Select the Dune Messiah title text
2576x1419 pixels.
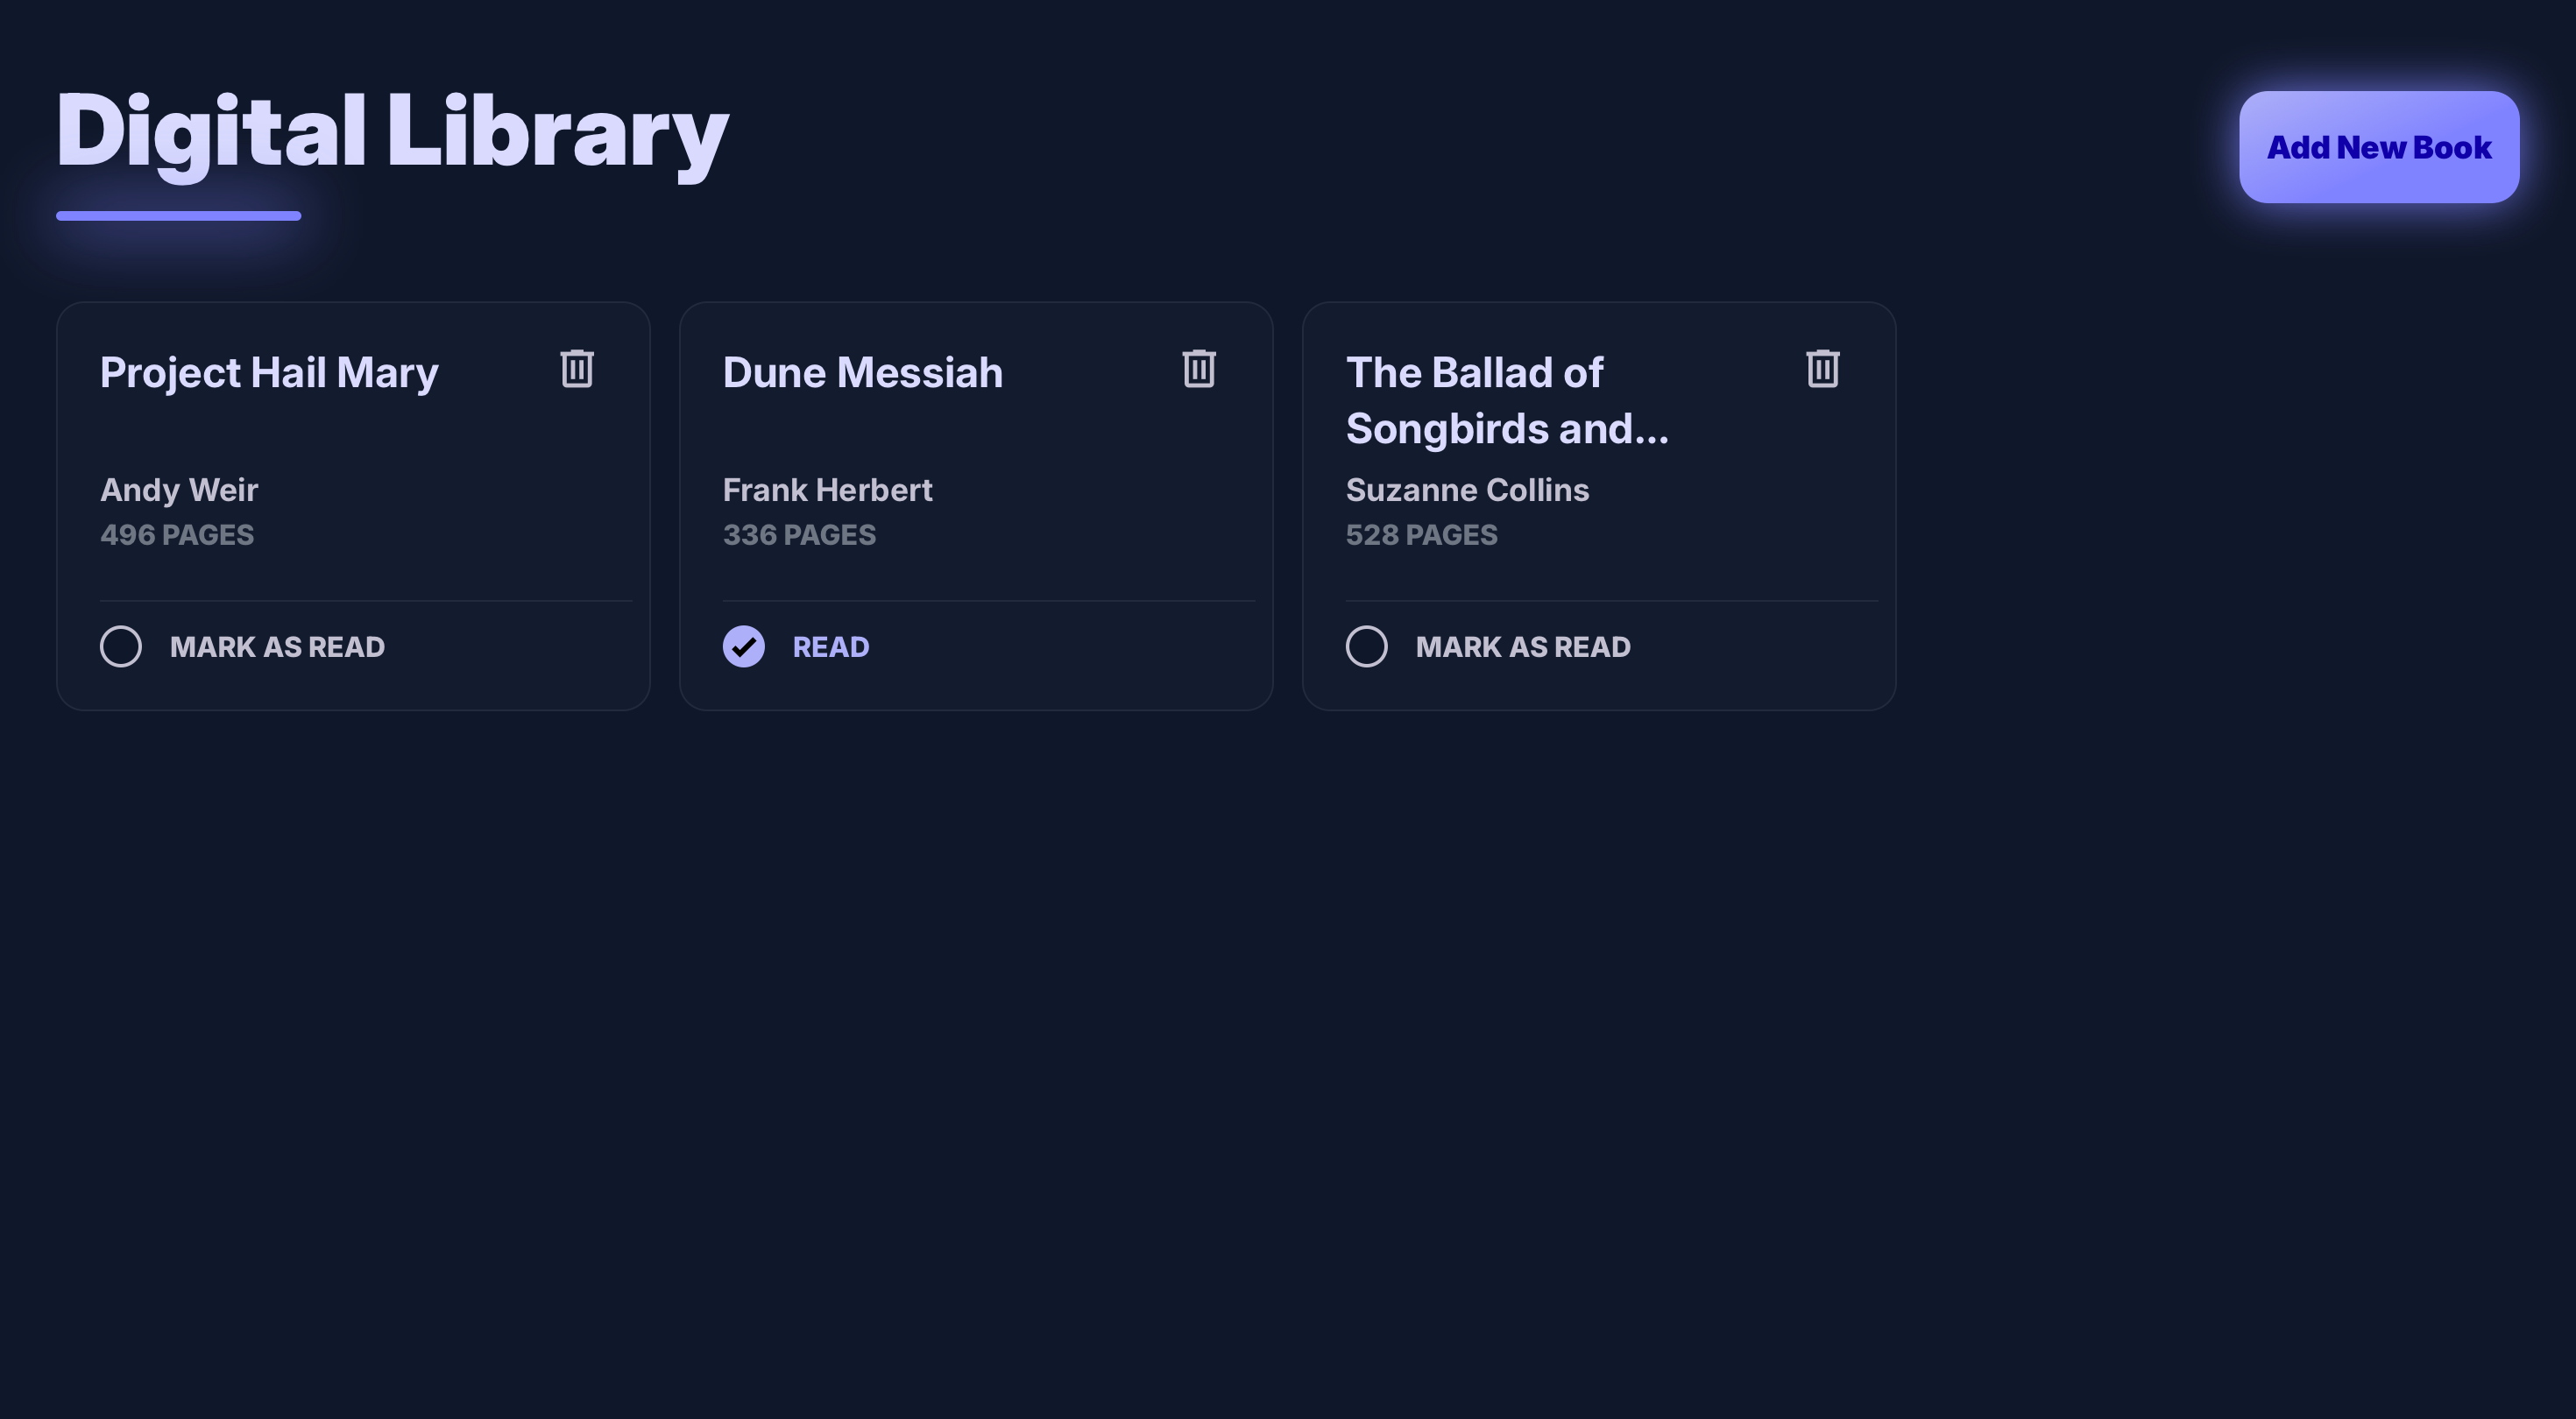(x=862, y=373)
